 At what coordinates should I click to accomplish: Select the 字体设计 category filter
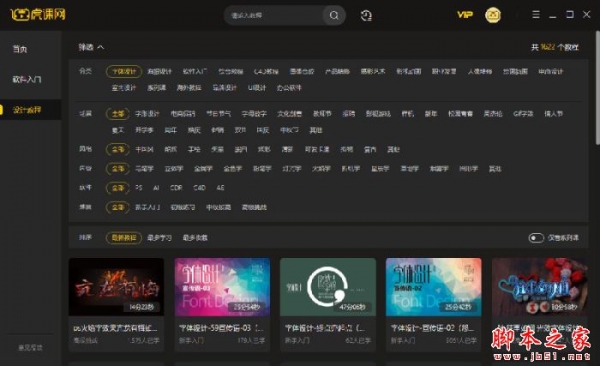click(x=124, y=72)
